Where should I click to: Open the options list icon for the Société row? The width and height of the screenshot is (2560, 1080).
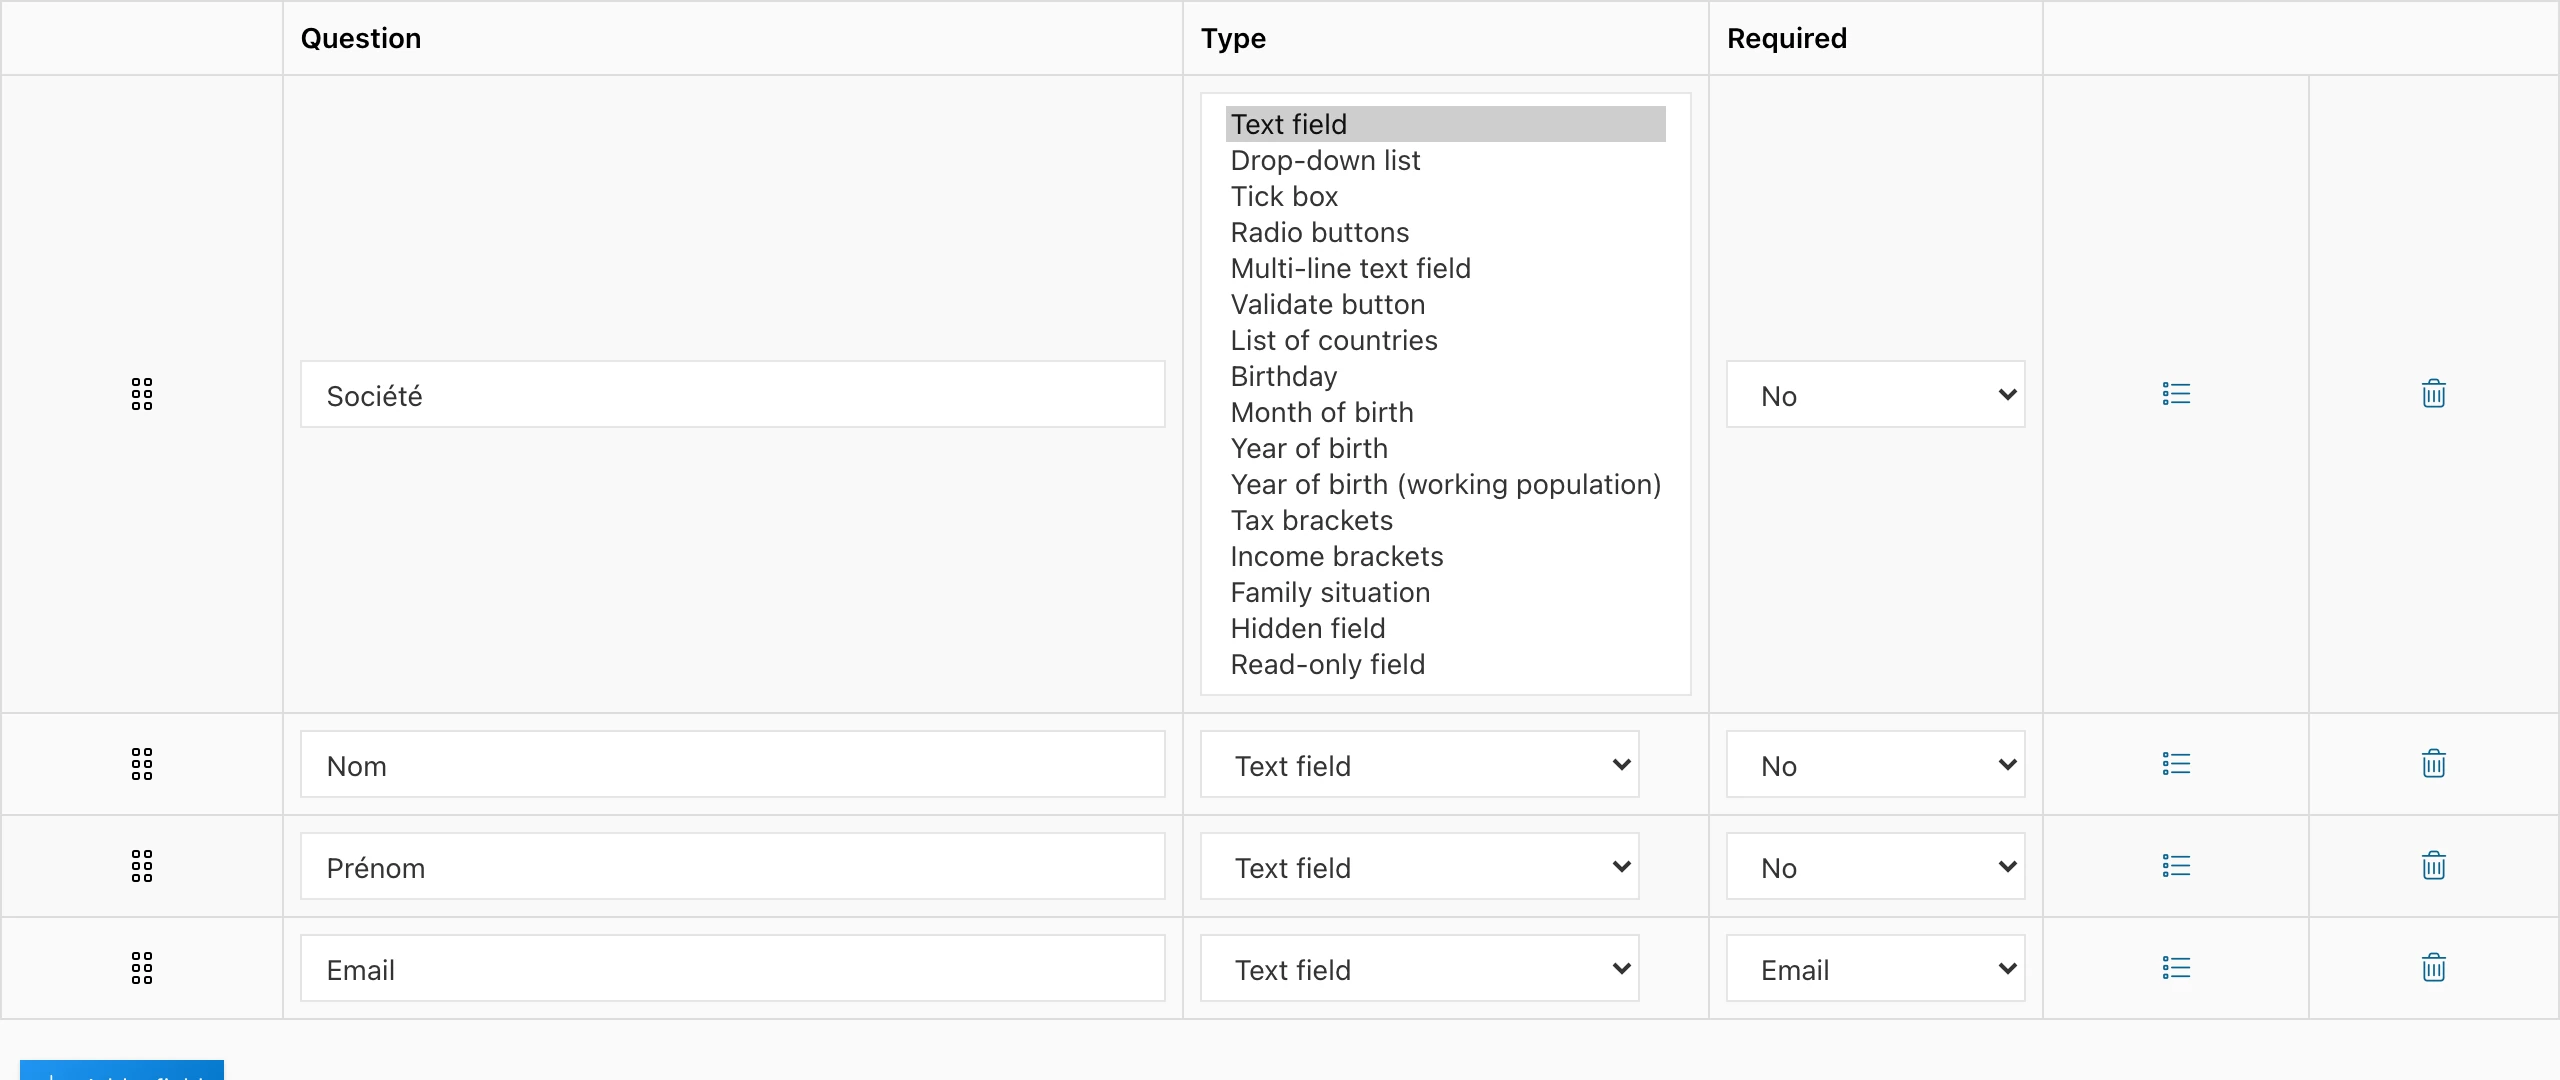click(x=2177, y=393)
